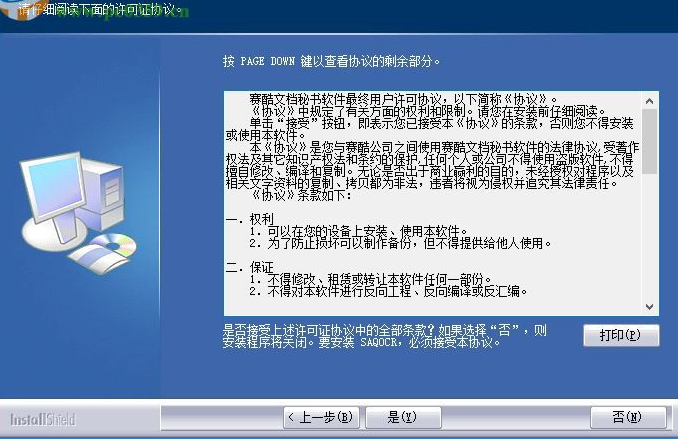Click the '《协议》条款如下:' line
The width and height of the screenshot is (678, 439).
(x=301, y=195)
